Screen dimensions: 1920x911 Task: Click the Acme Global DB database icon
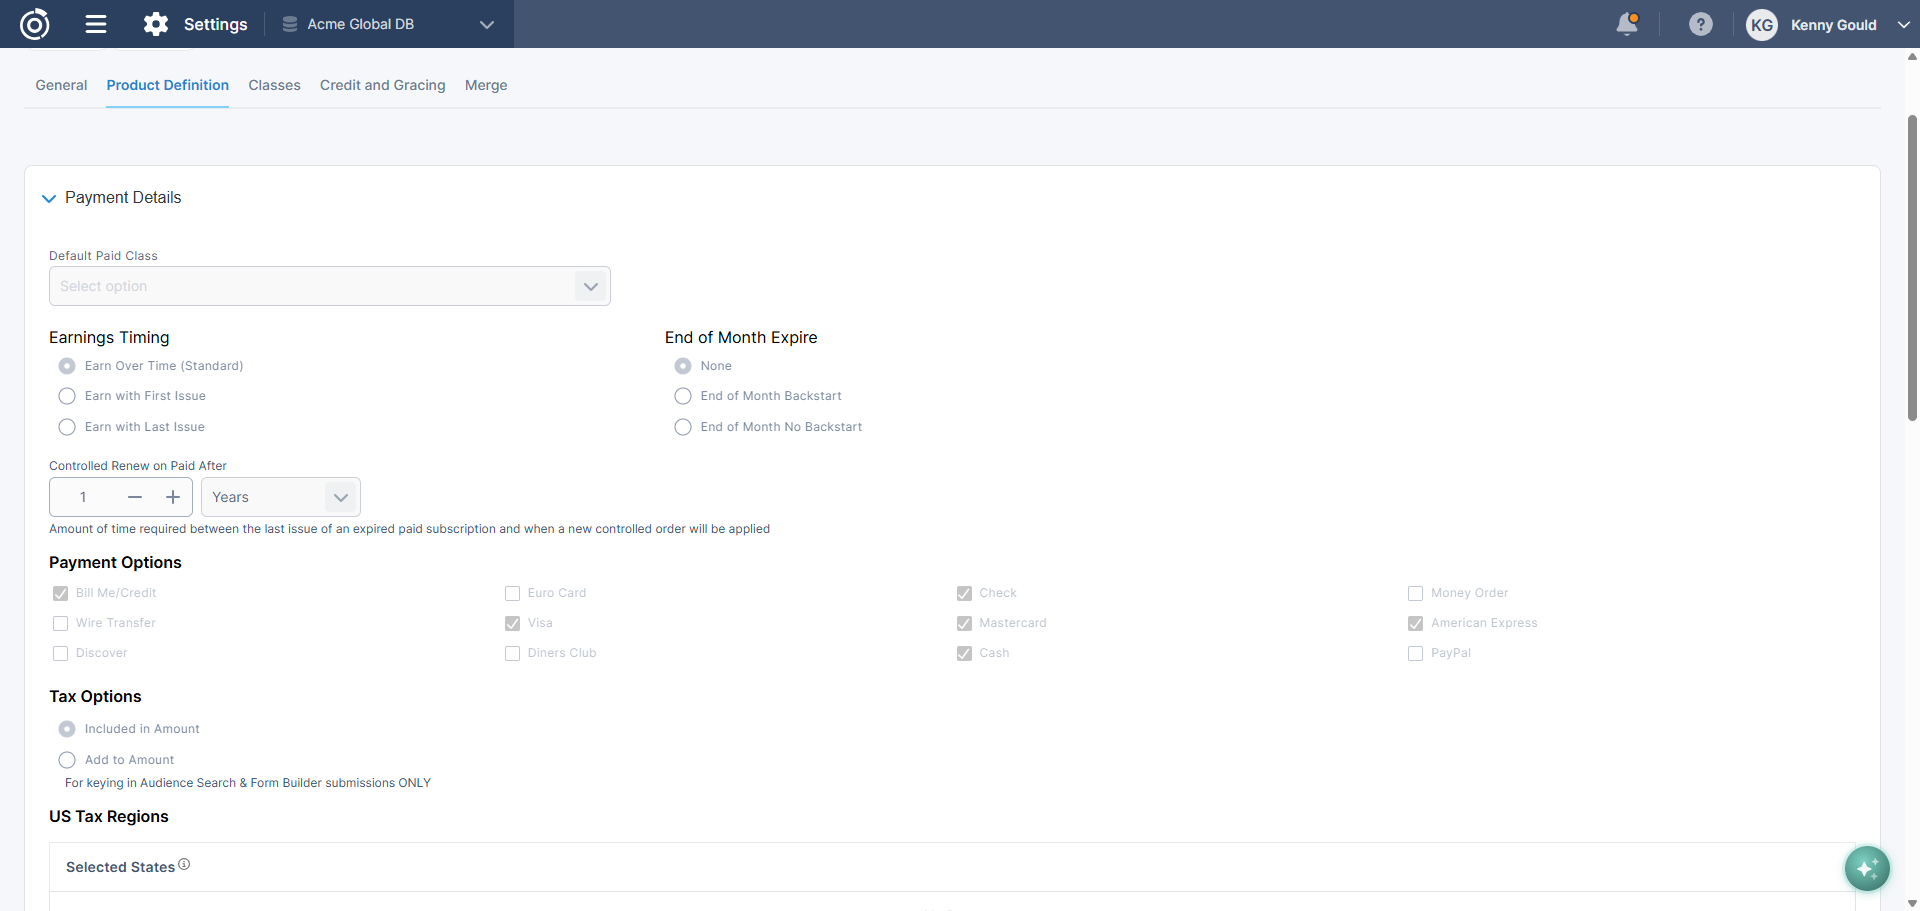point(290,24)
